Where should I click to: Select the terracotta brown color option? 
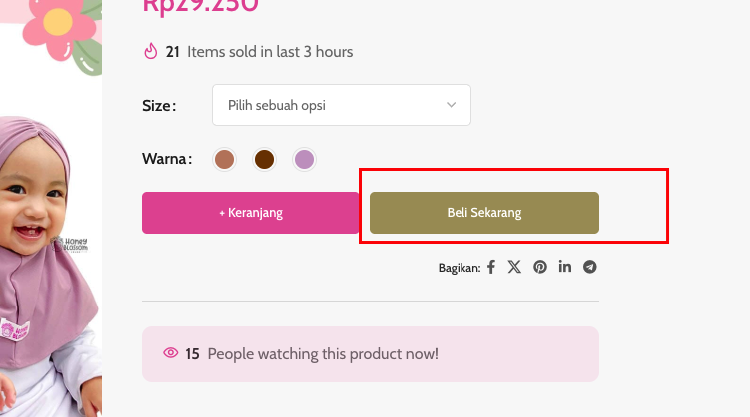point(224,159)
